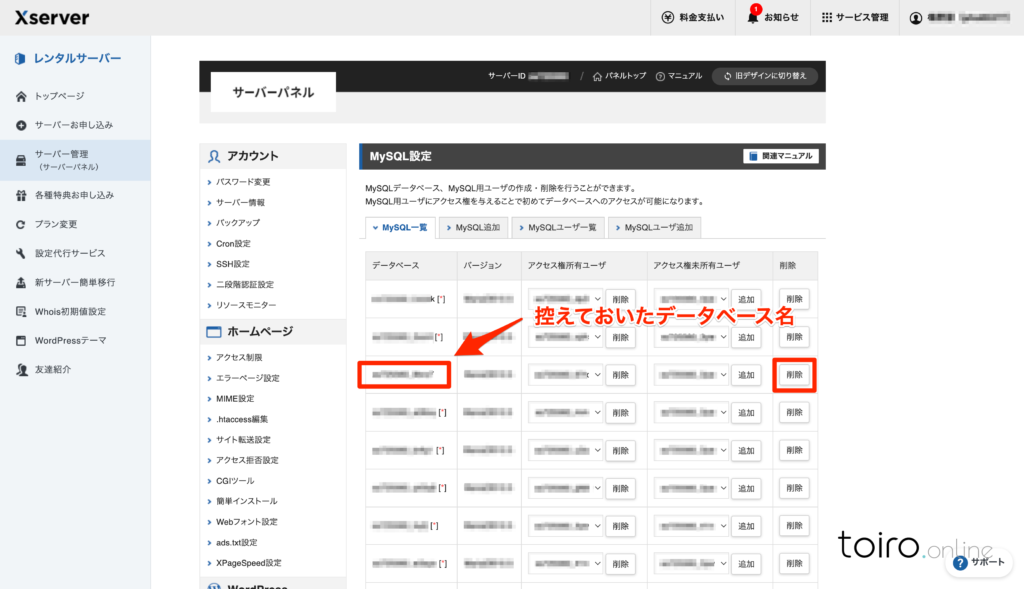
Task: Expand access-owner dropdown in highlighted row
Action: click(x=565, y=374)
